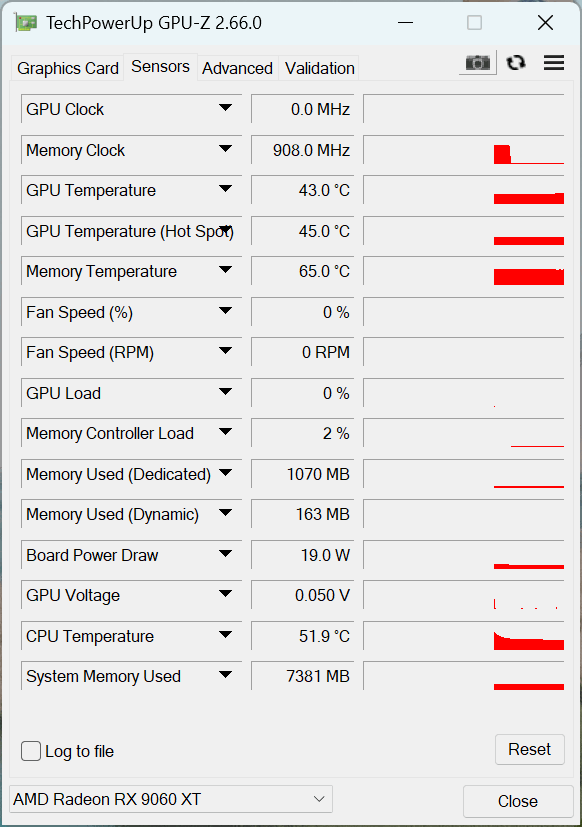
Task: Expand the GPU Temperature dropdown arrow
Action: [x=225, y=189]
